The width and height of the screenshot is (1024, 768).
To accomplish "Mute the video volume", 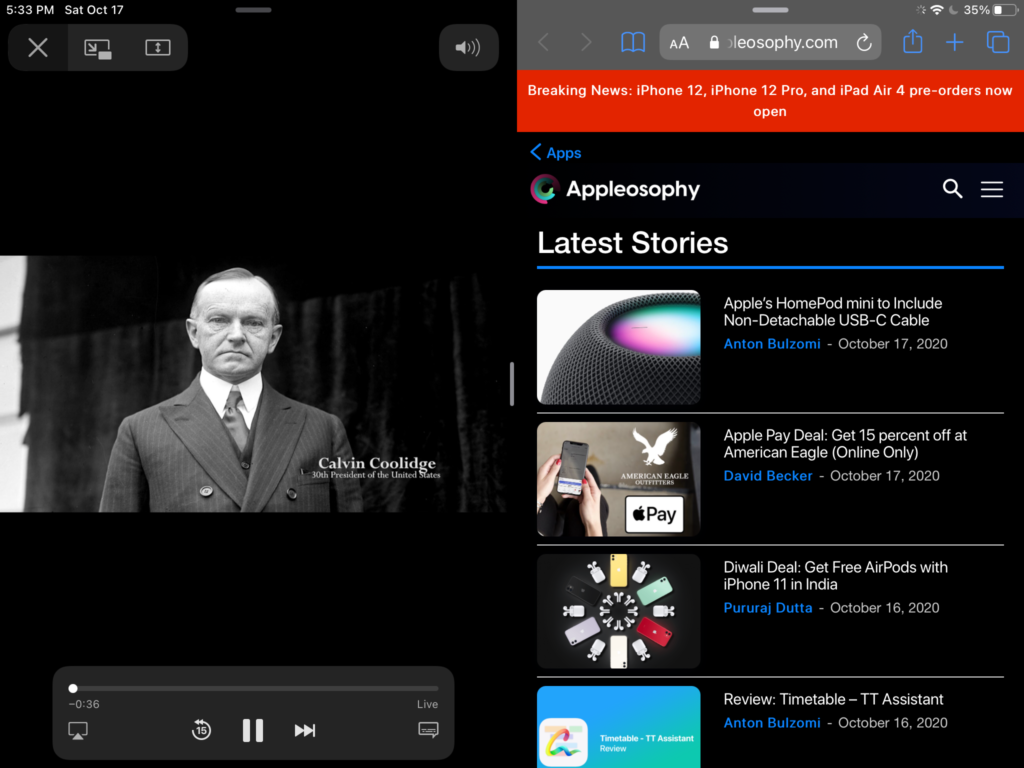I will 468,48.
